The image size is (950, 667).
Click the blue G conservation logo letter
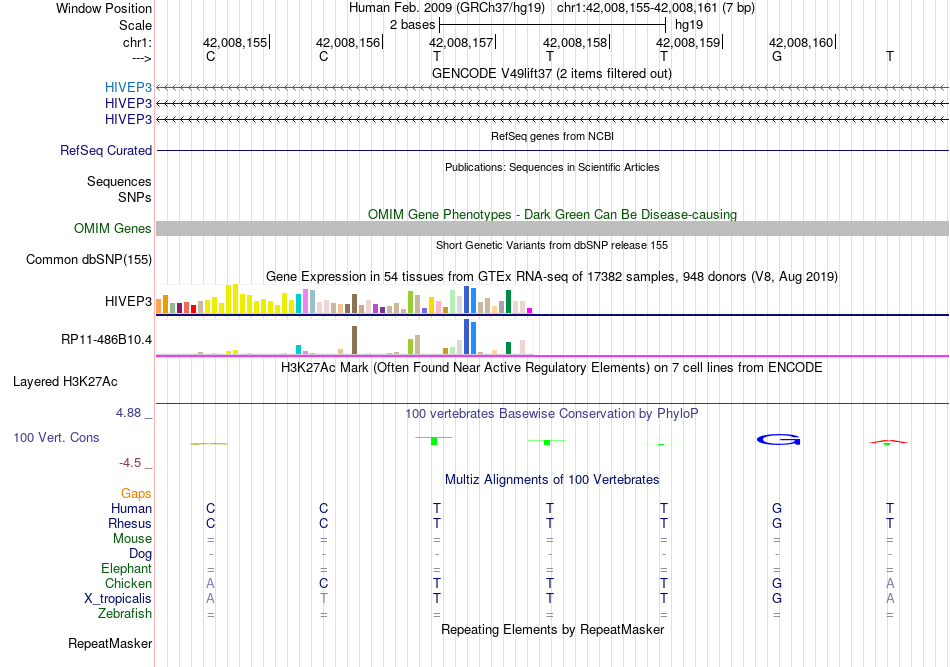point(779,440)
